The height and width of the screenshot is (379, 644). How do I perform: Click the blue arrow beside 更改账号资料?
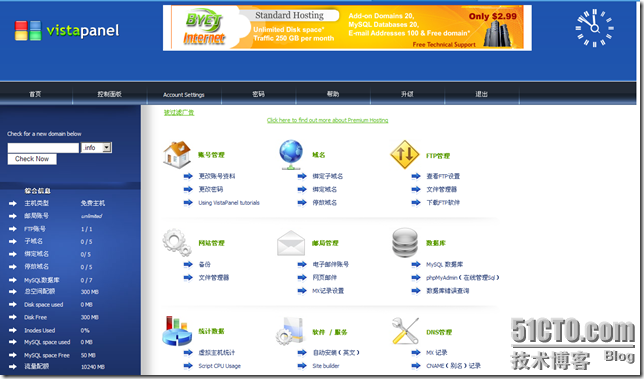pos(188,176)
